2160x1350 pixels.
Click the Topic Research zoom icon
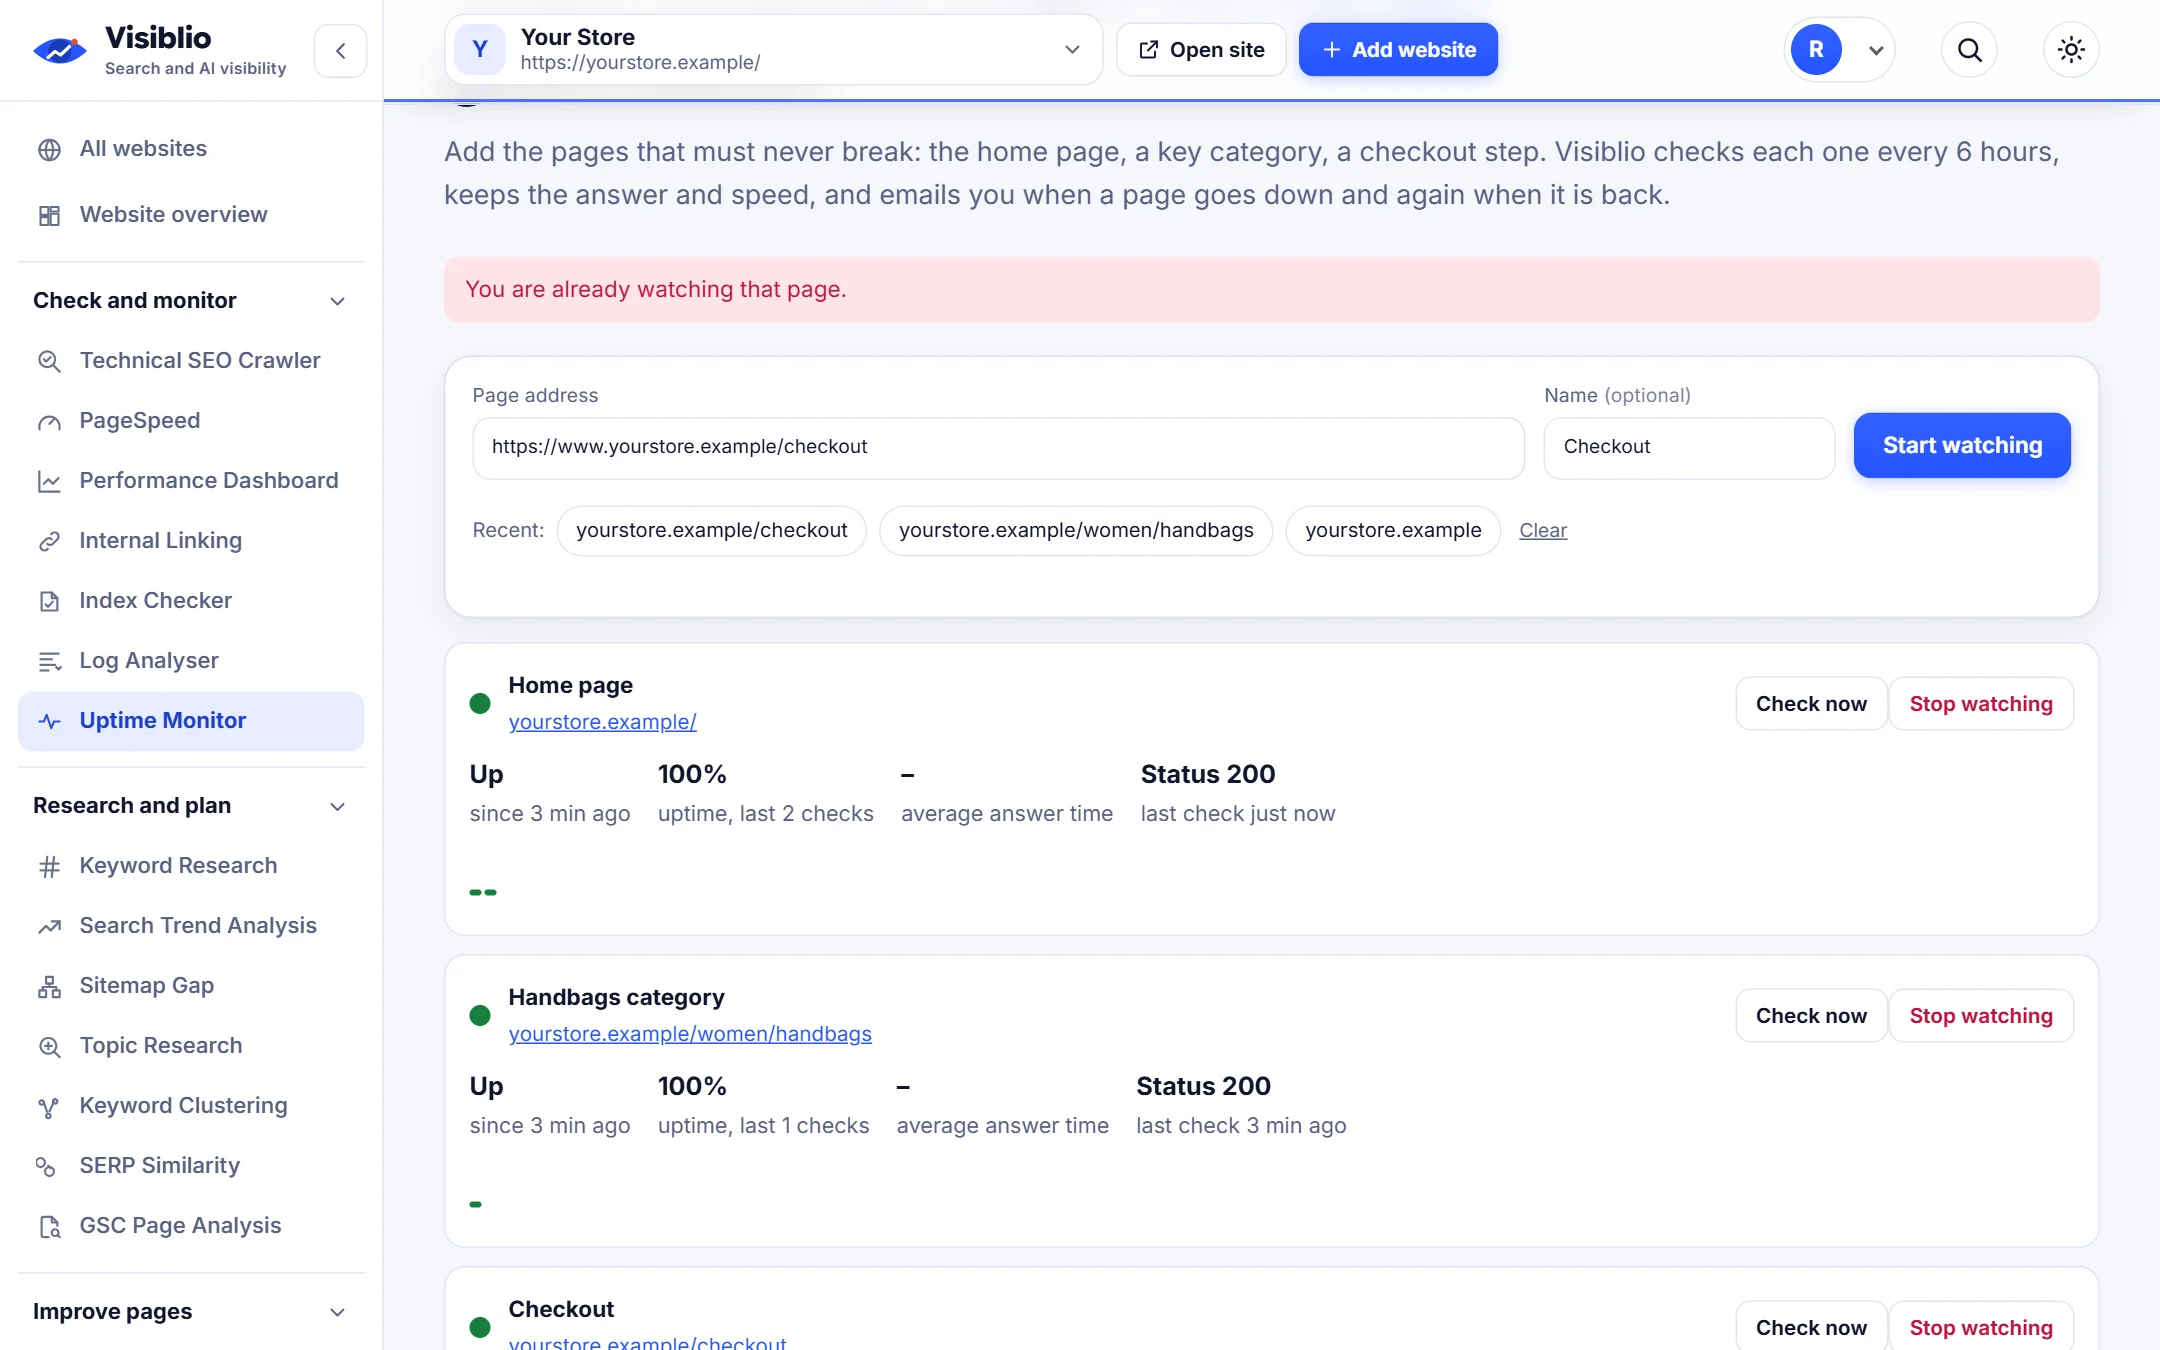[x=49, y=1047]
